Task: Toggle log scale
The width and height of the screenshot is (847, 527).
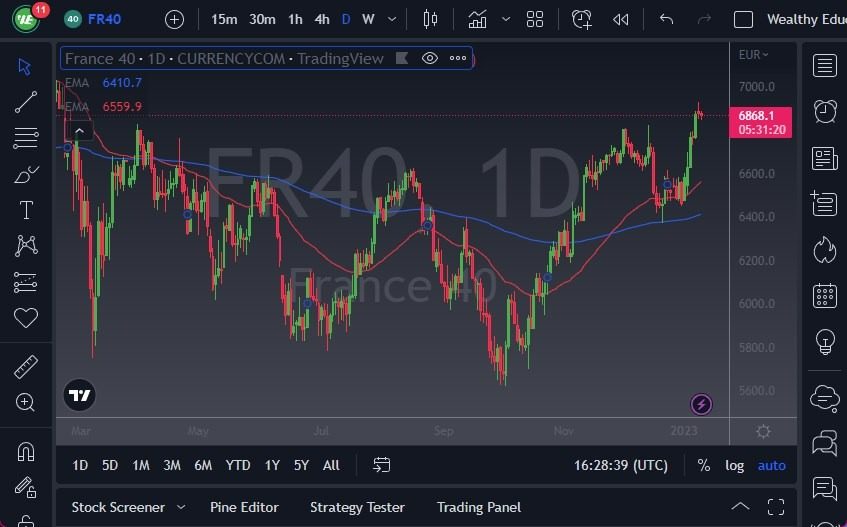Action: 734,465
